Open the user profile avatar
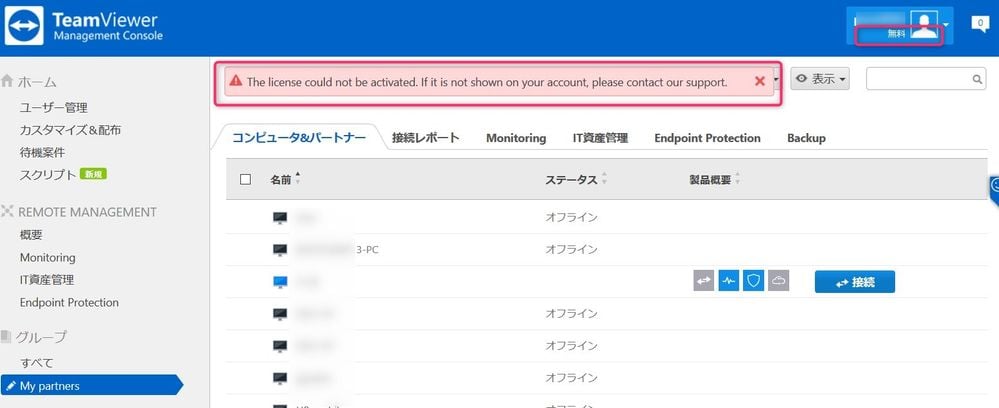The image size is (999, 408). click(x=924, y=26)
